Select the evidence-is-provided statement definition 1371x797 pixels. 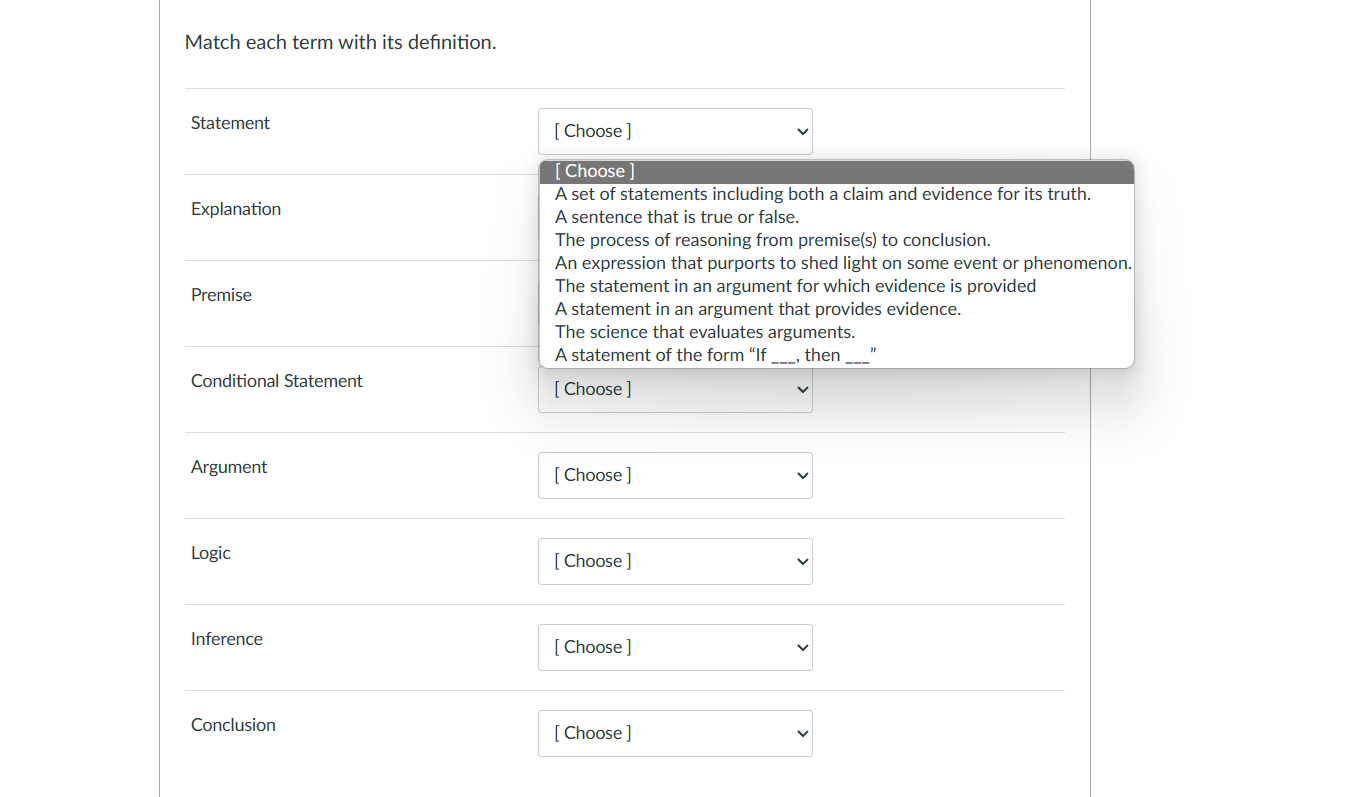pos(795,285)
